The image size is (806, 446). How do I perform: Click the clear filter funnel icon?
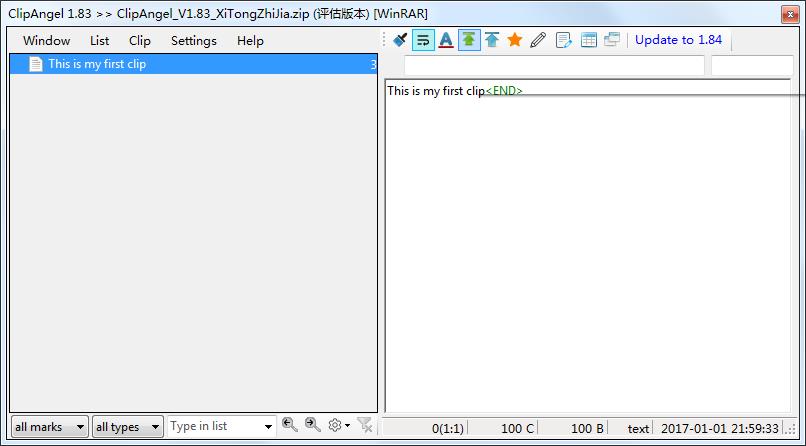(x=364, y=425)
